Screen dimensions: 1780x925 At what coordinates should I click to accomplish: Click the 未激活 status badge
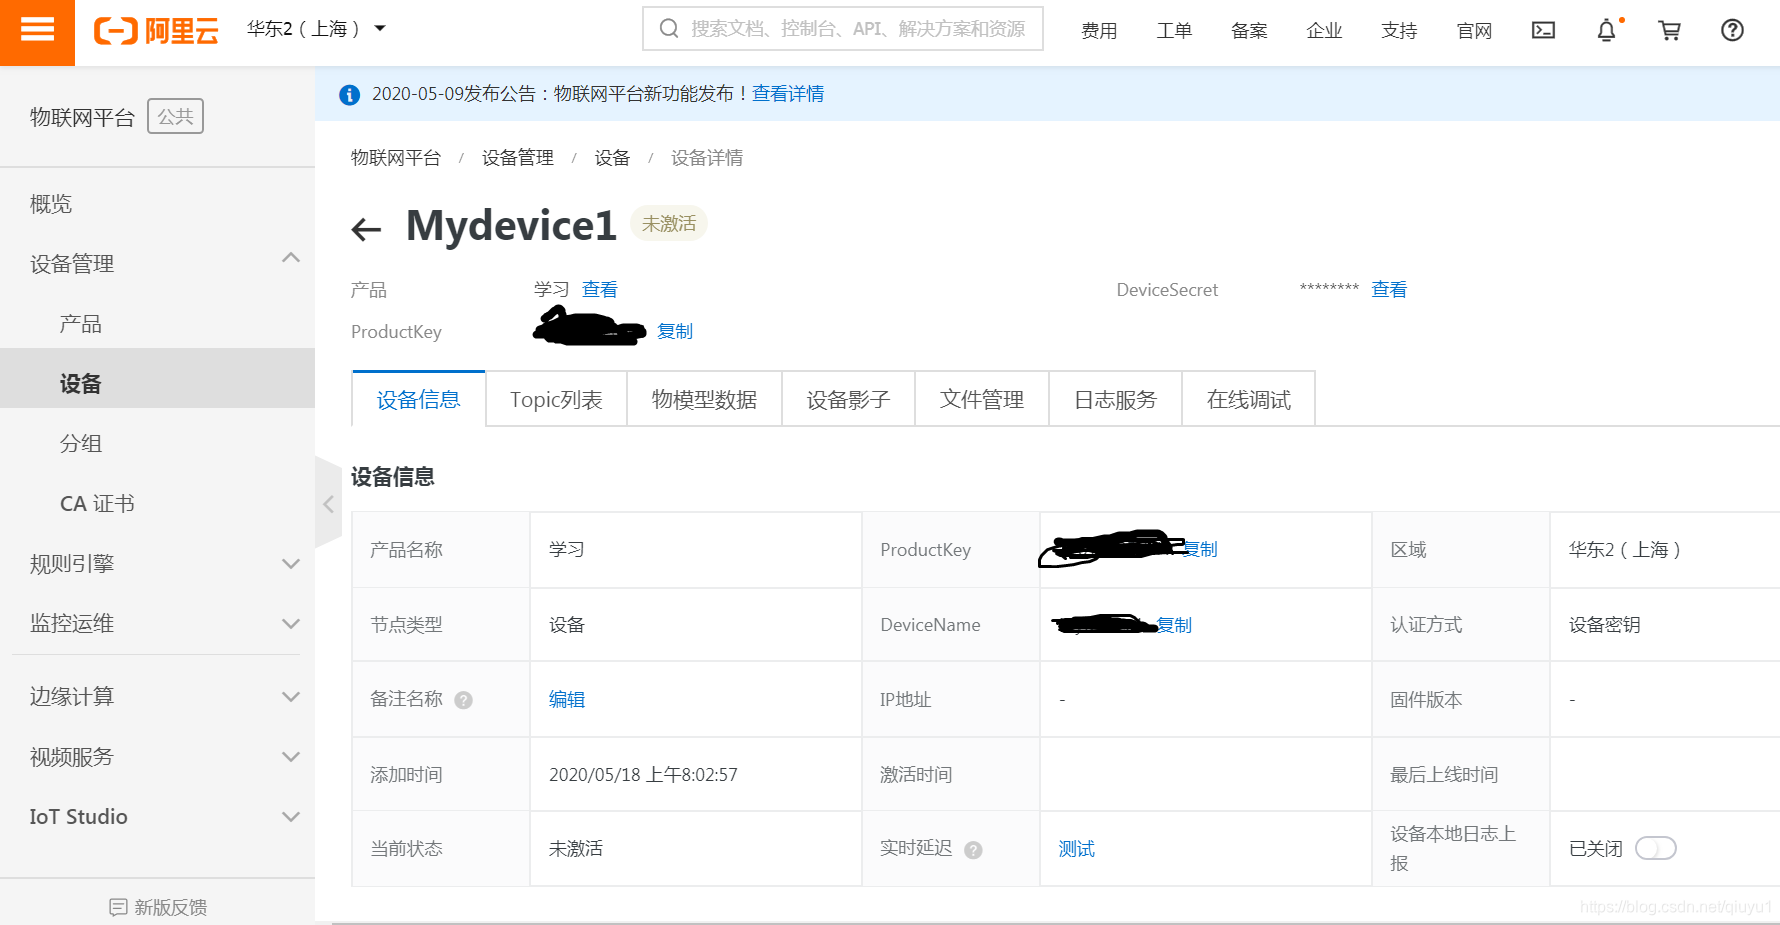coord(668,224)
